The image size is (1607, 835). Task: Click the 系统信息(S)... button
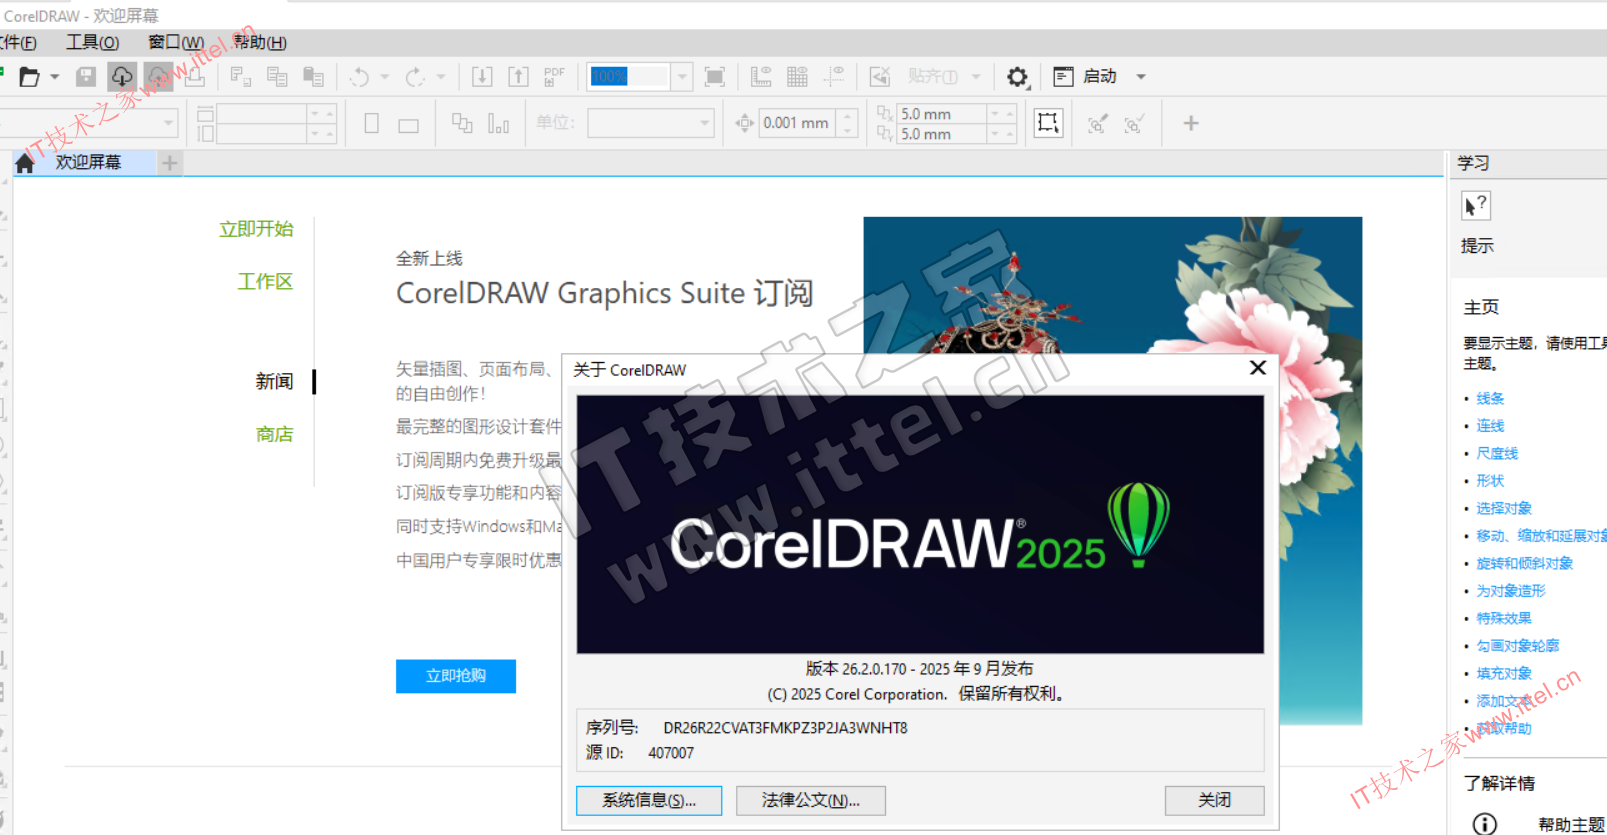[x=648, y=800]
